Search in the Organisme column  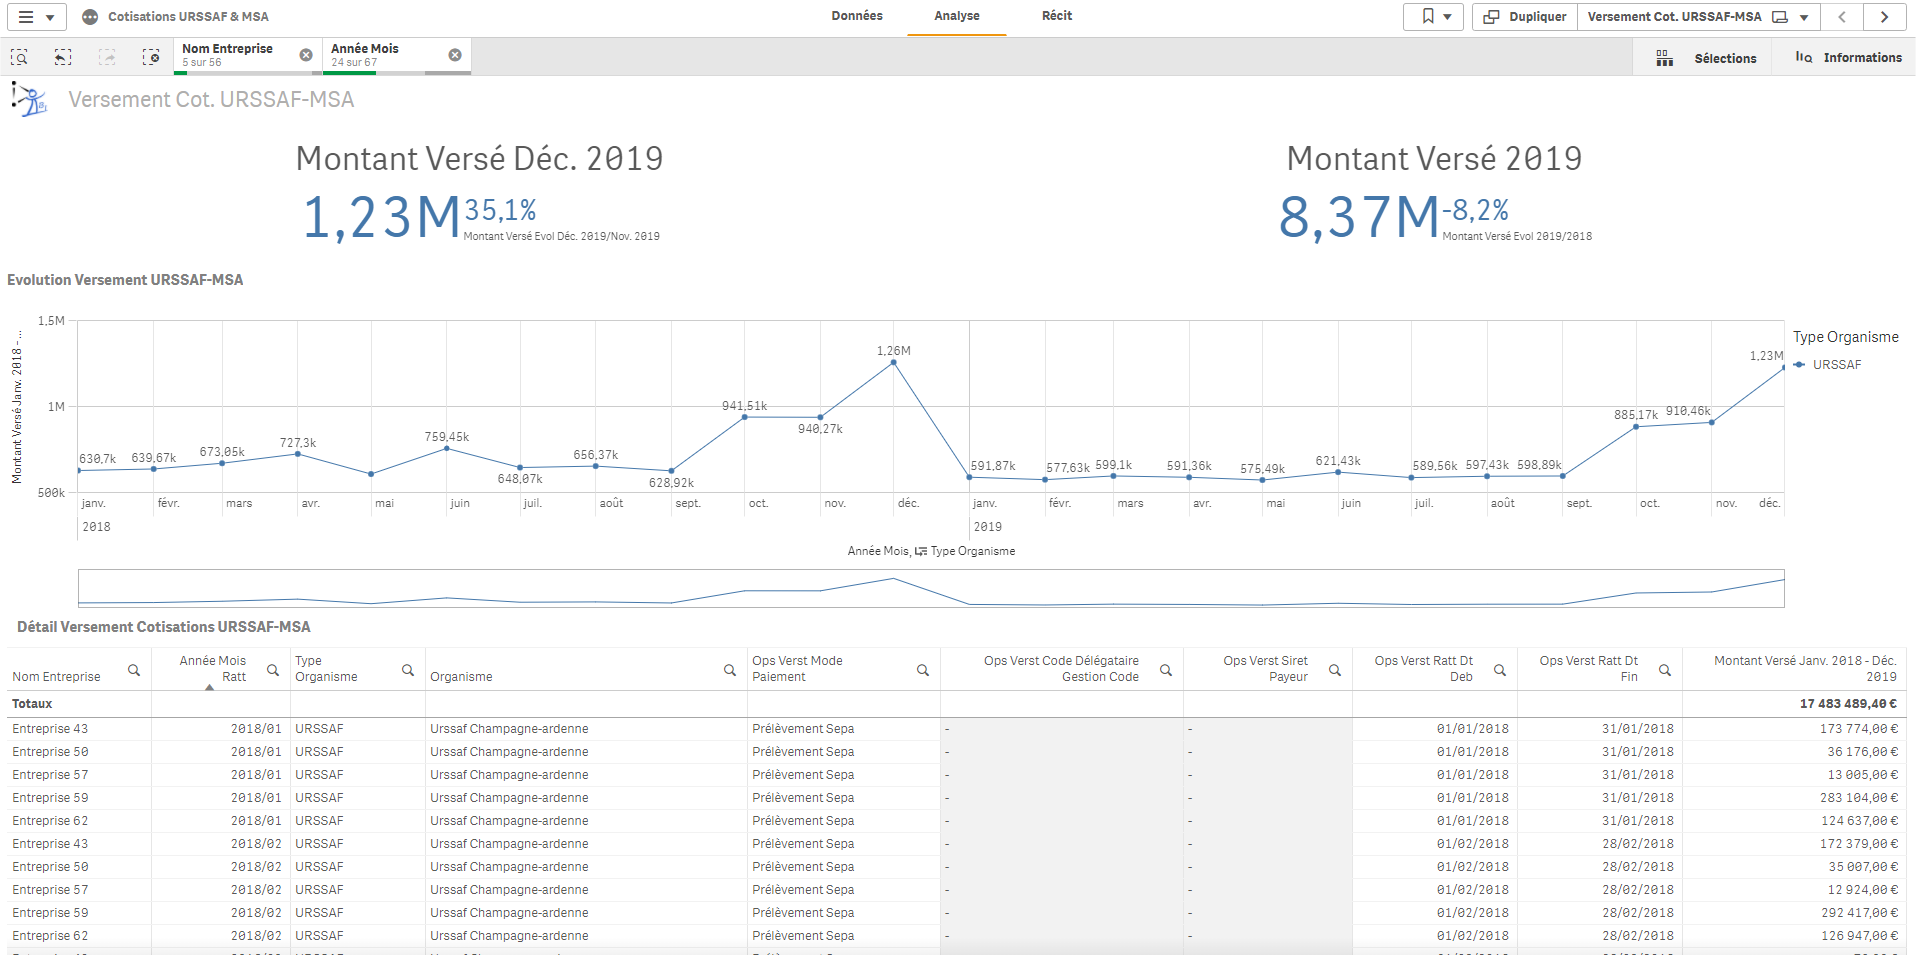(730, 670)
